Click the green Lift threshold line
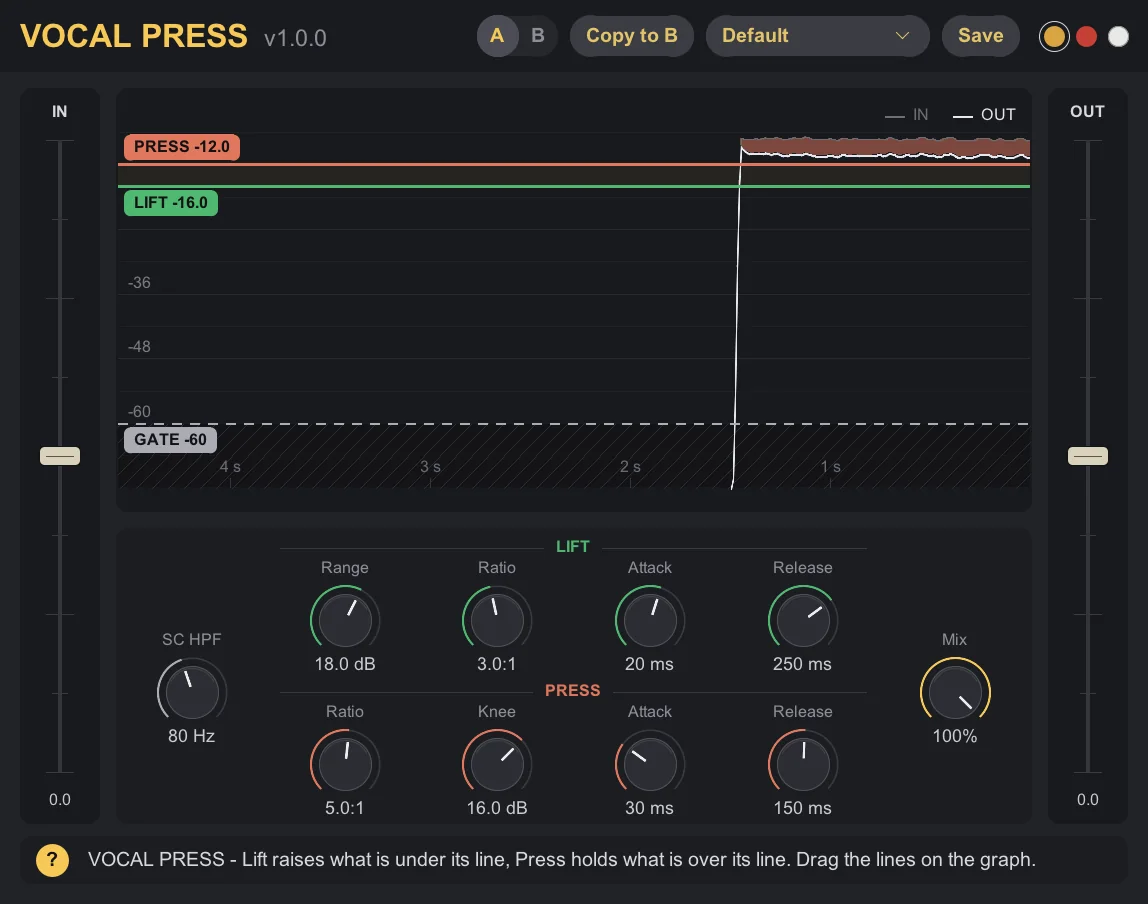The height and width of the screenshot is (904, 1148). pyautogui.click(x=574, y=187)
